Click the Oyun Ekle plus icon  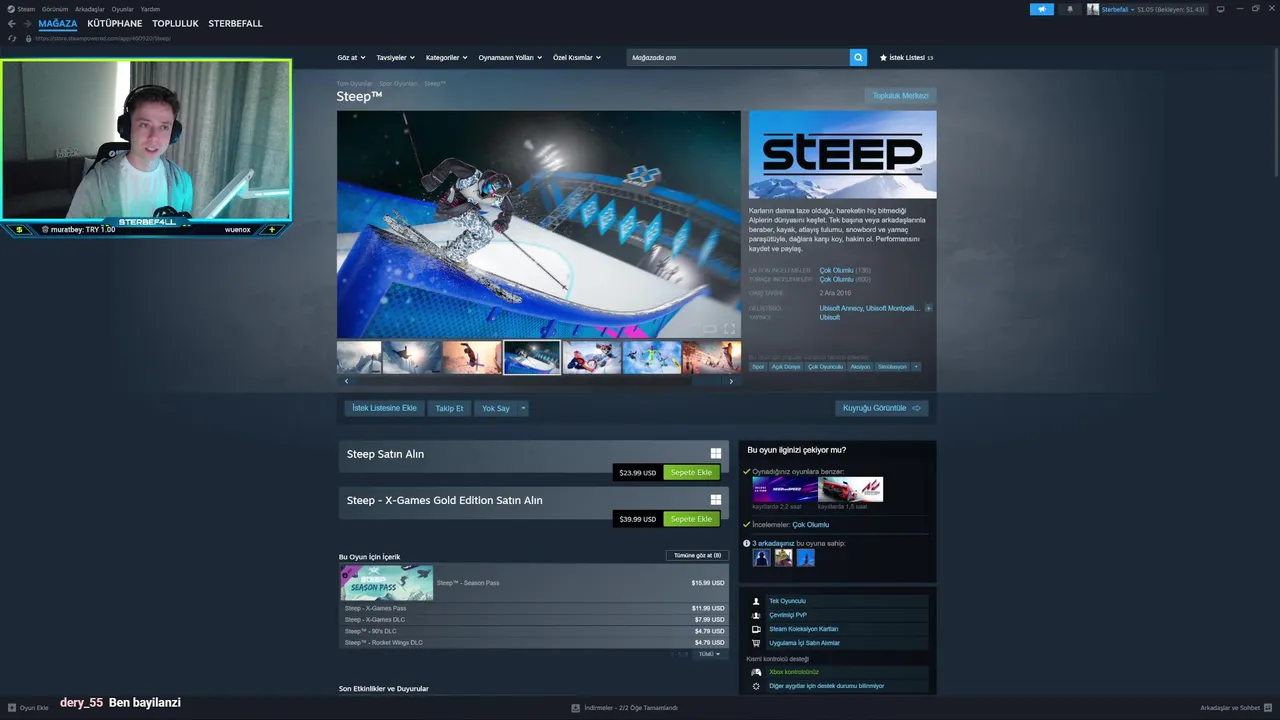(12, 708)
